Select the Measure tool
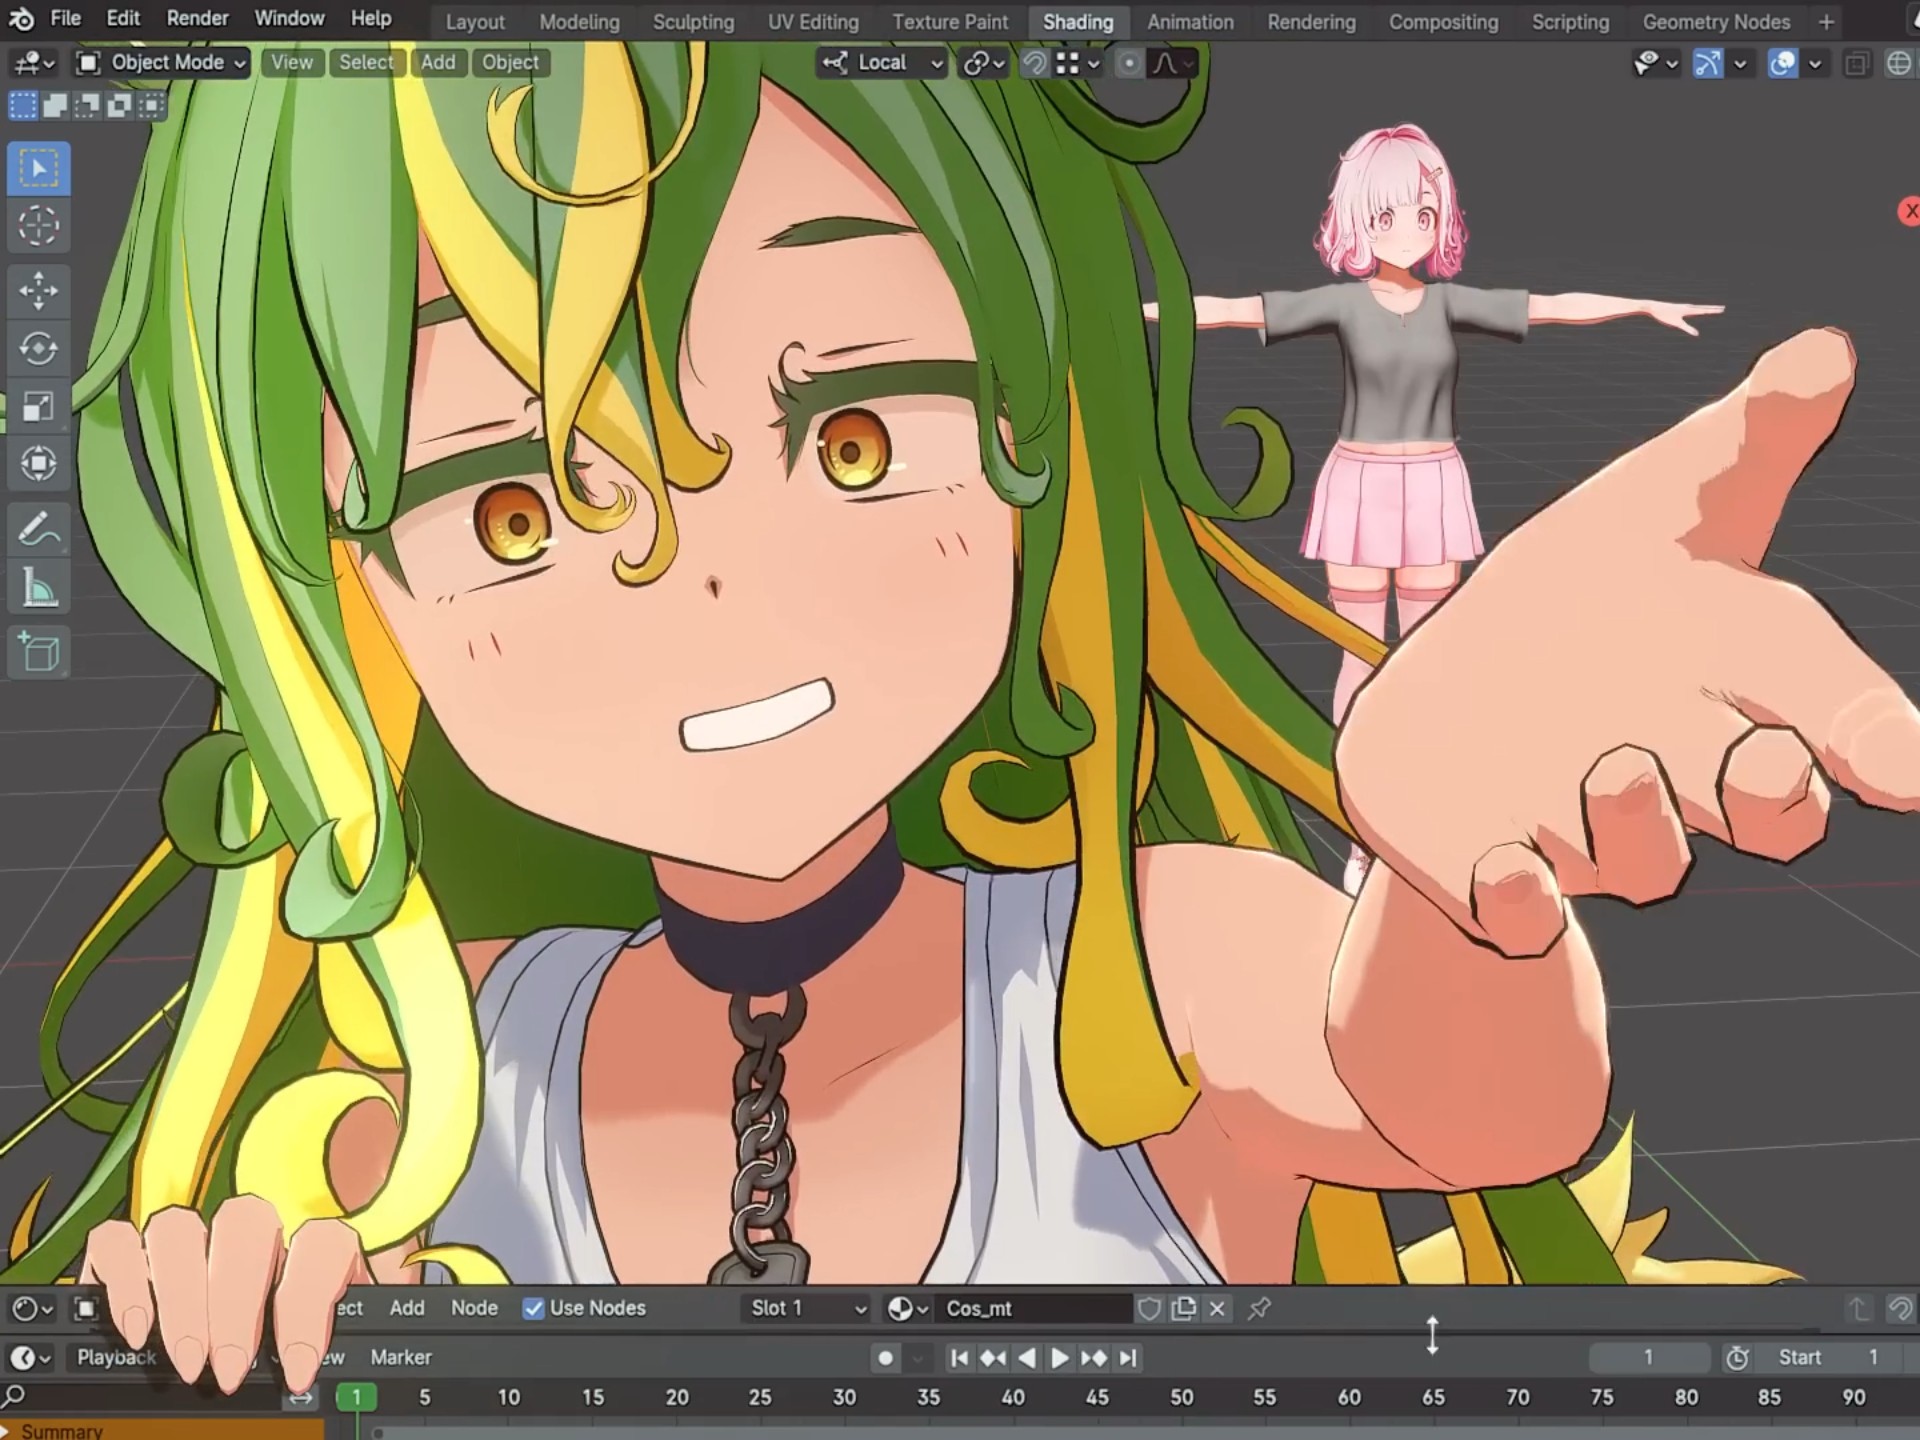1920x1440 pixels. (x=39, y=587)
